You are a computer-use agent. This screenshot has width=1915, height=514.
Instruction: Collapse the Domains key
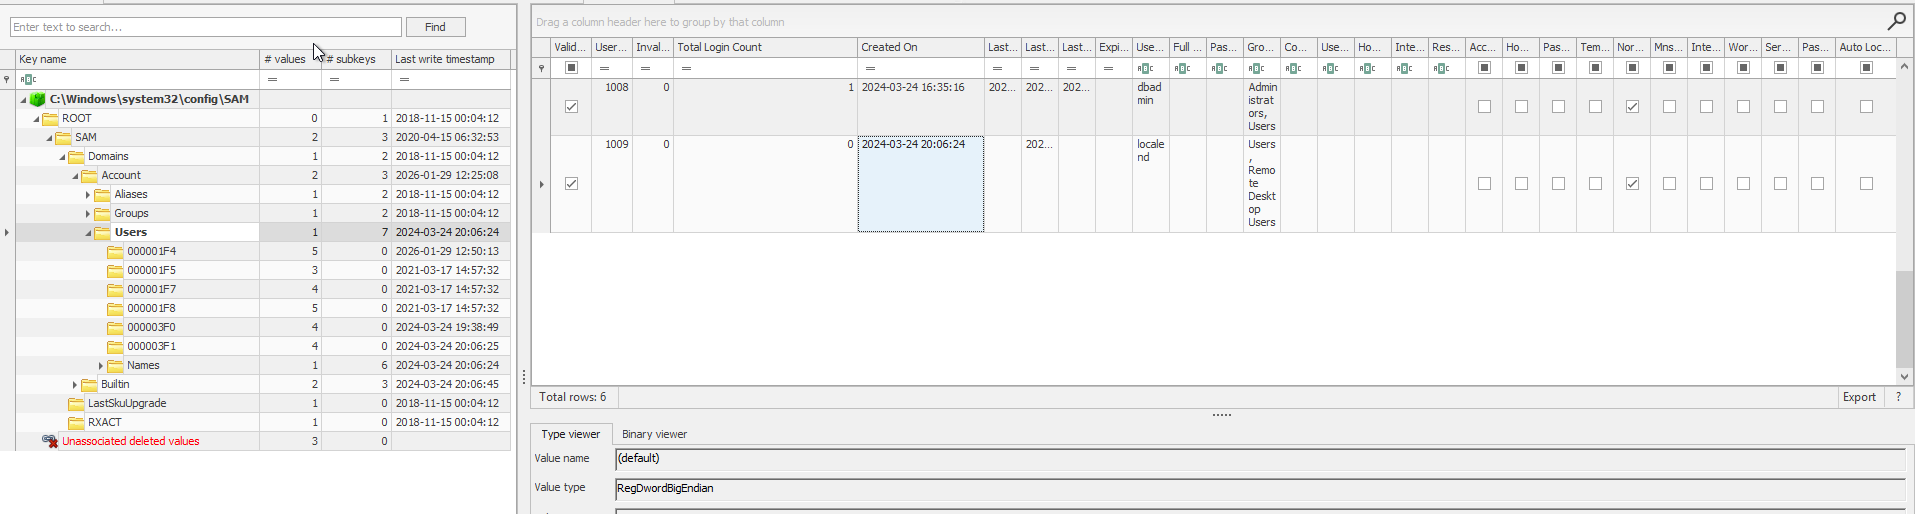[x=62, y=157]
